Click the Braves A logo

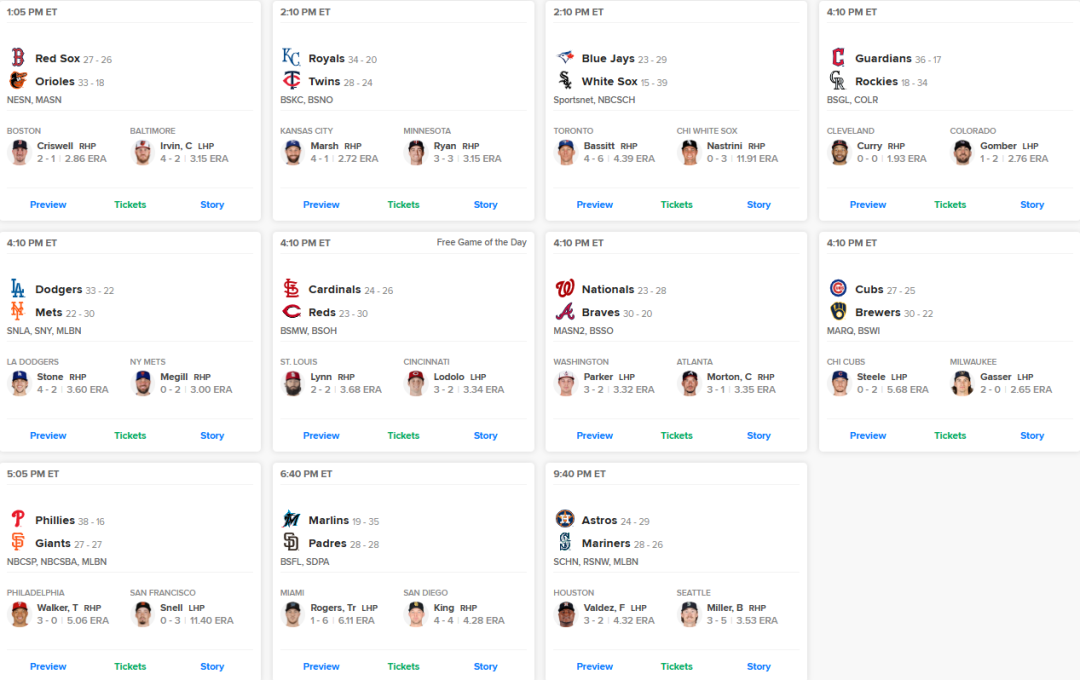tap(565, 311)
